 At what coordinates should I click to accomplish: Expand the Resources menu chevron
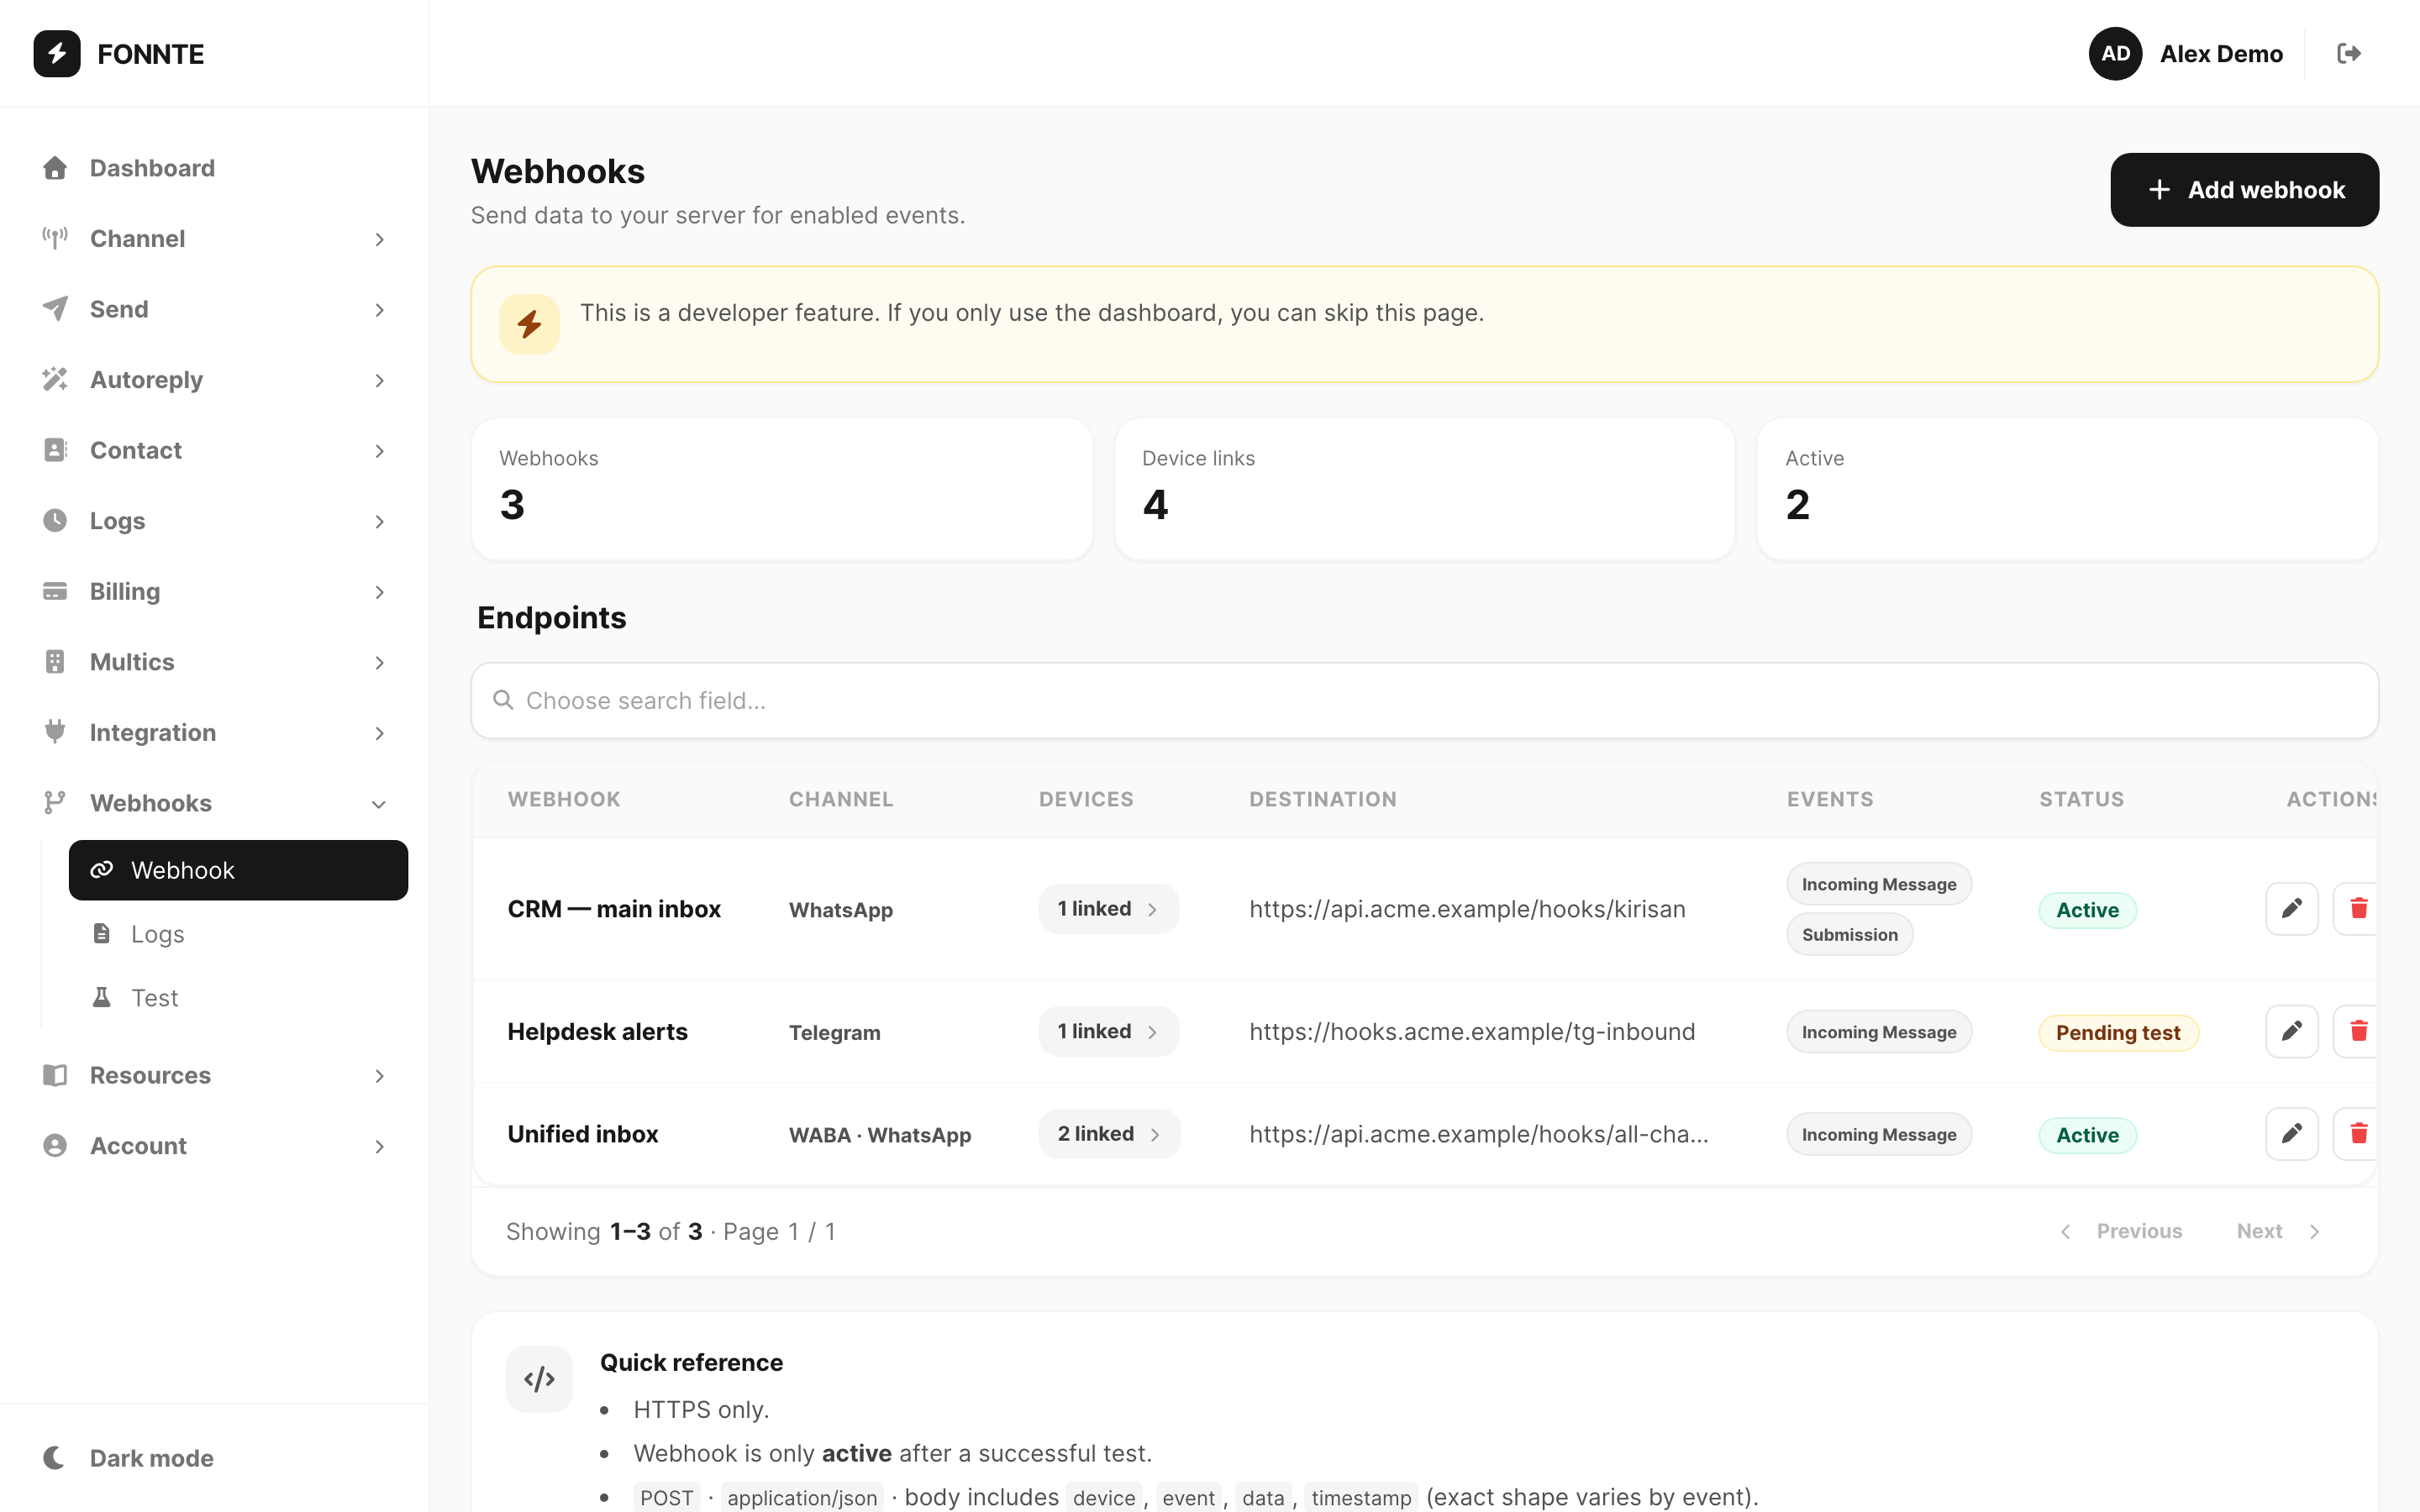click(379, 1076)
